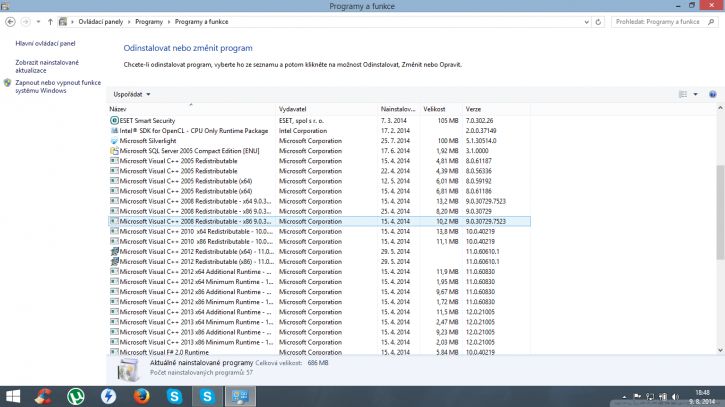Click the Control Panel icon in address bar
This screenshot has width=725, height=407.
pos(63,22)
